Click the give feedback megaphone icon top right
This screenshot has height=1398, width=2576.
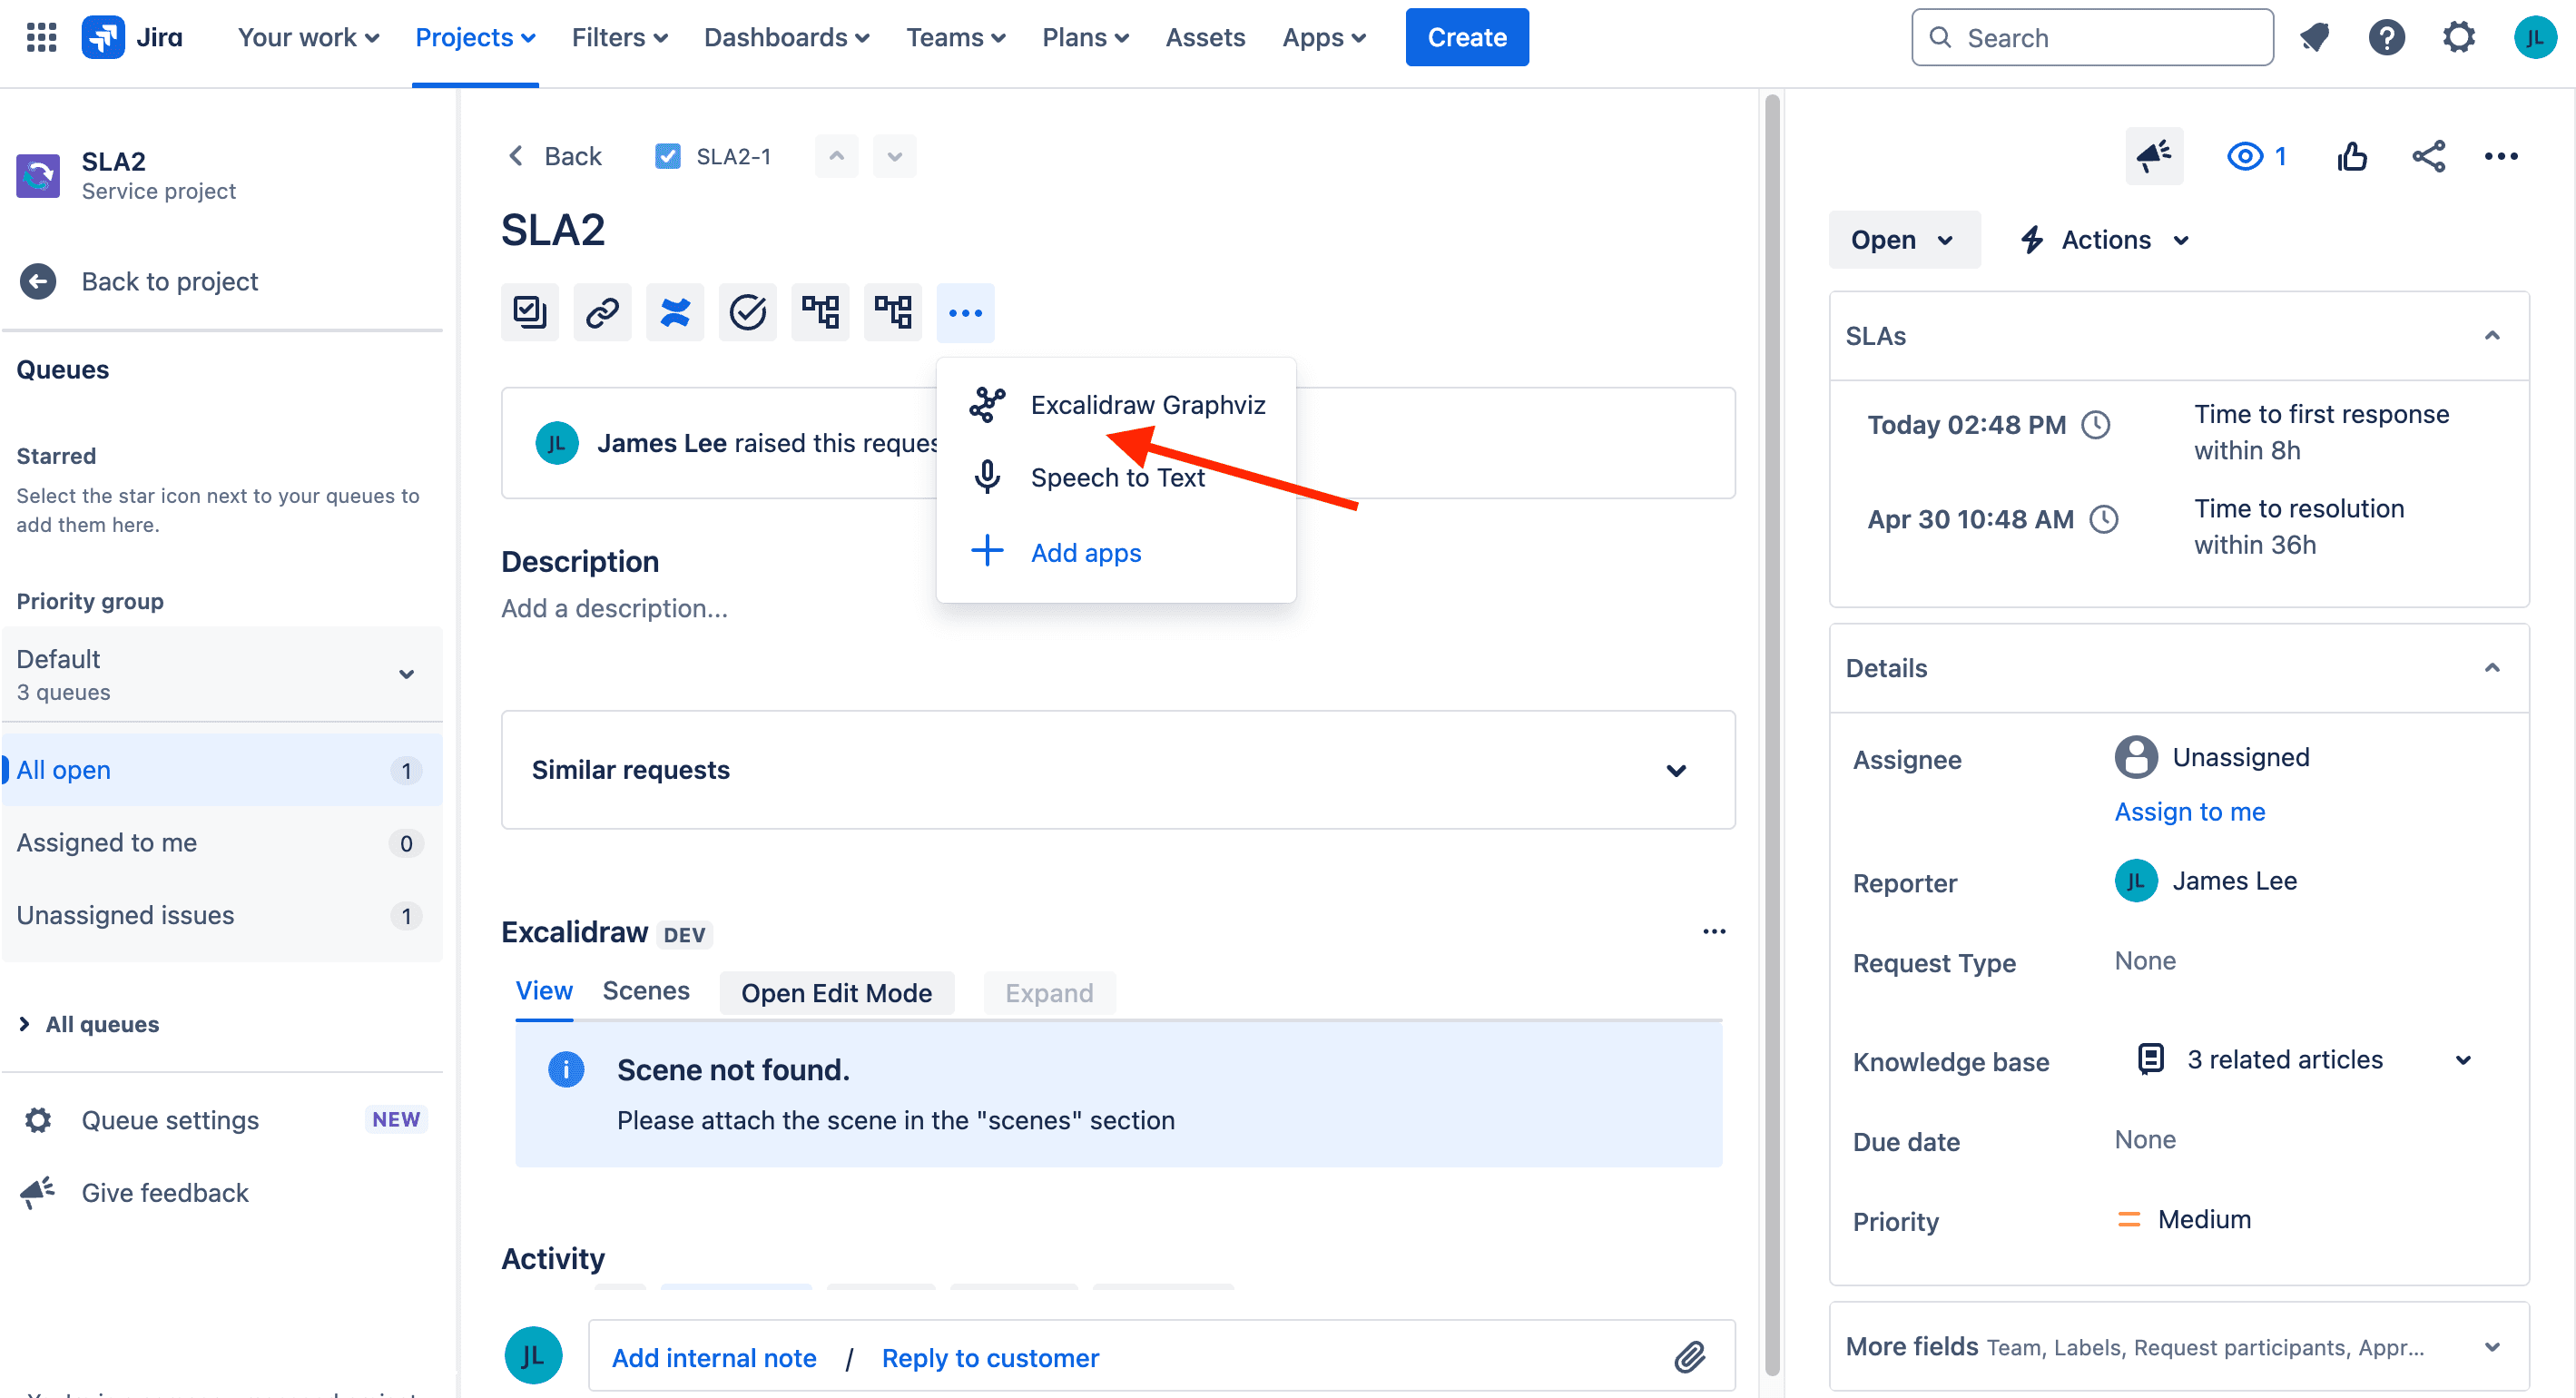pos(2154,156)
